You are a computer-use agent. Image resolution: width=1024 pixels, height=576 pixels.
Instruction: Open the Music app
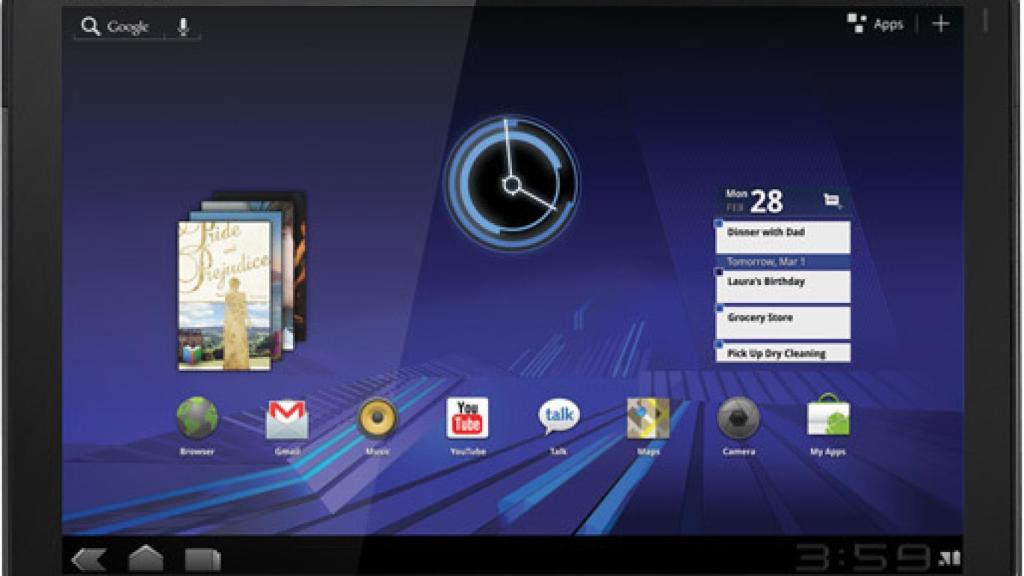click(x=377, y=415)
